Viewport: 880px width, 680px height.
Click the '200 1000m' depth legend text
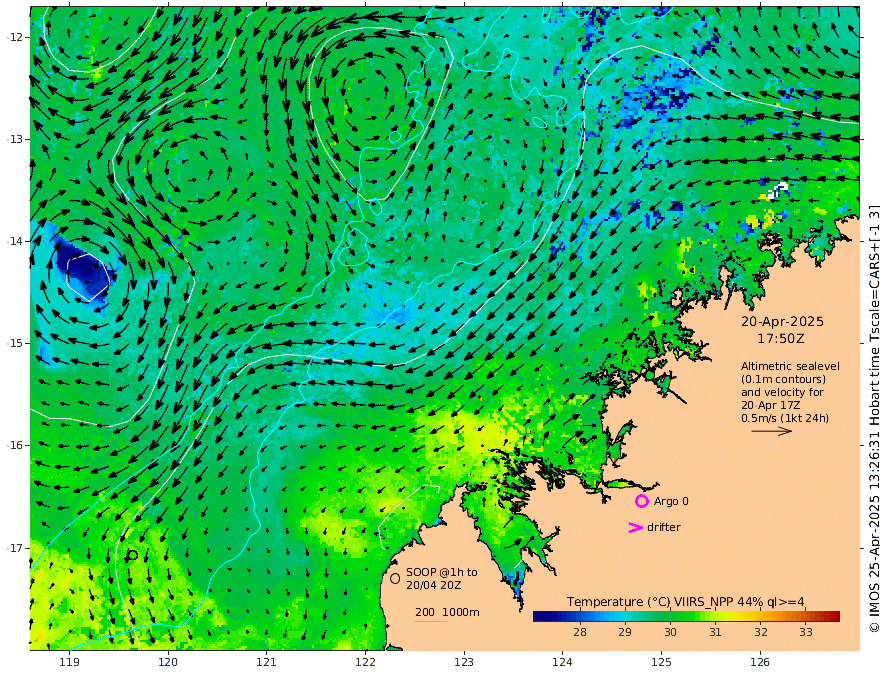447,612
